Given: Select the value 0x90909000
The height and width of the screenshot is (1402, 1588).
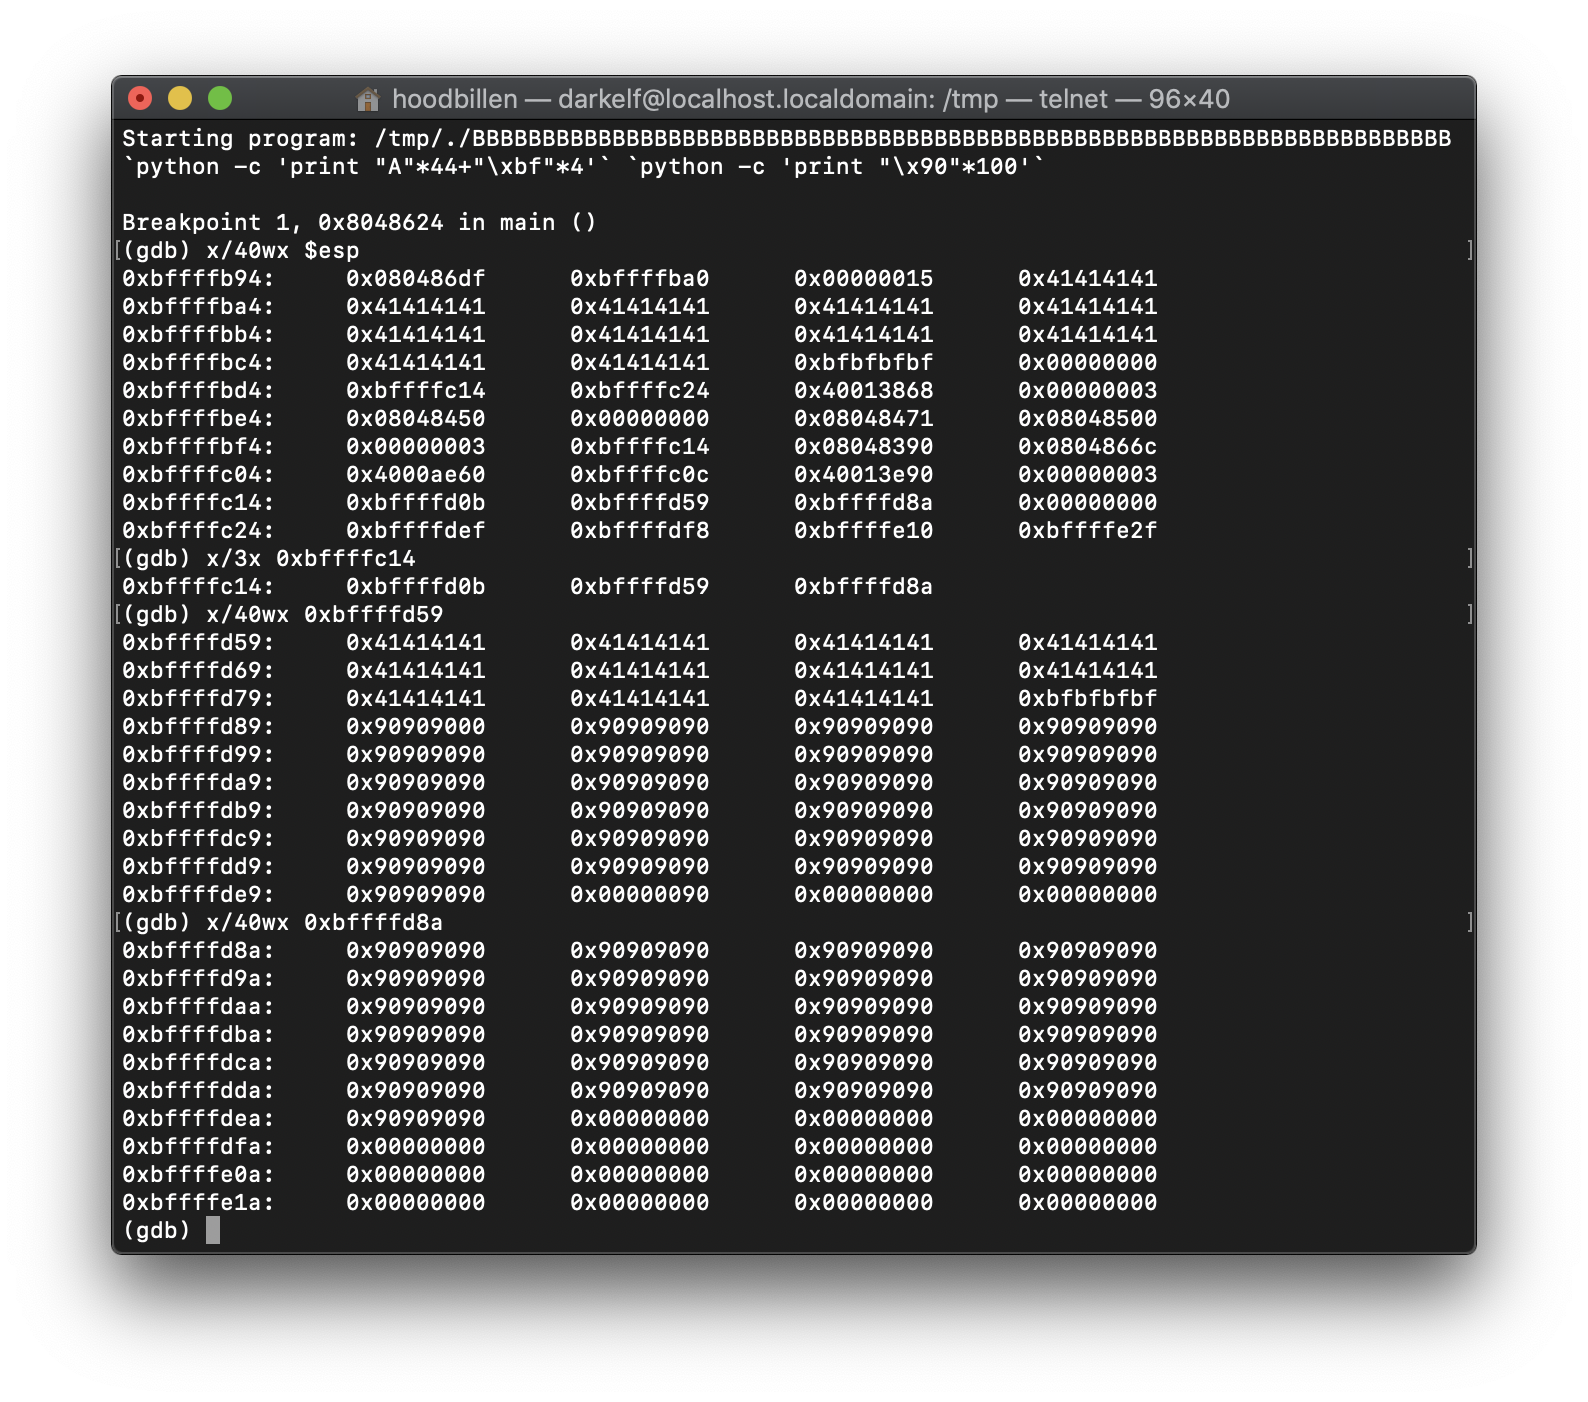Looking at the screenshot, I should click(416, 726).
